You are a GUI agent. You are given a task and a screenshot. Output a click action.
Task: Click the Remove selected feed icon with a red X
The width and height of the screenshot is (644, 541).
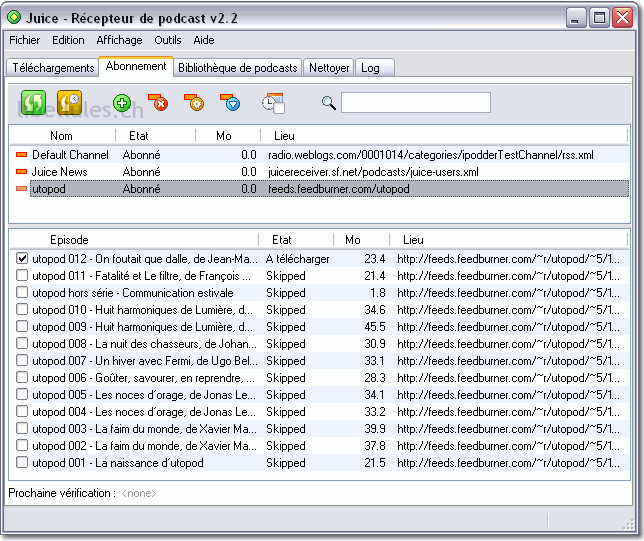(158, 103)
